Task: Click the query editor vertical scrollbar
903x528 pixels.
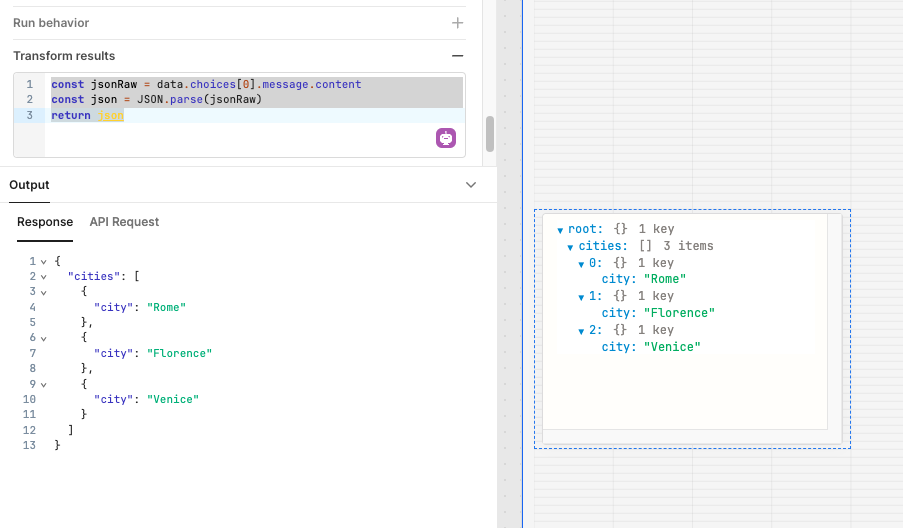Action: pos(489,131)
